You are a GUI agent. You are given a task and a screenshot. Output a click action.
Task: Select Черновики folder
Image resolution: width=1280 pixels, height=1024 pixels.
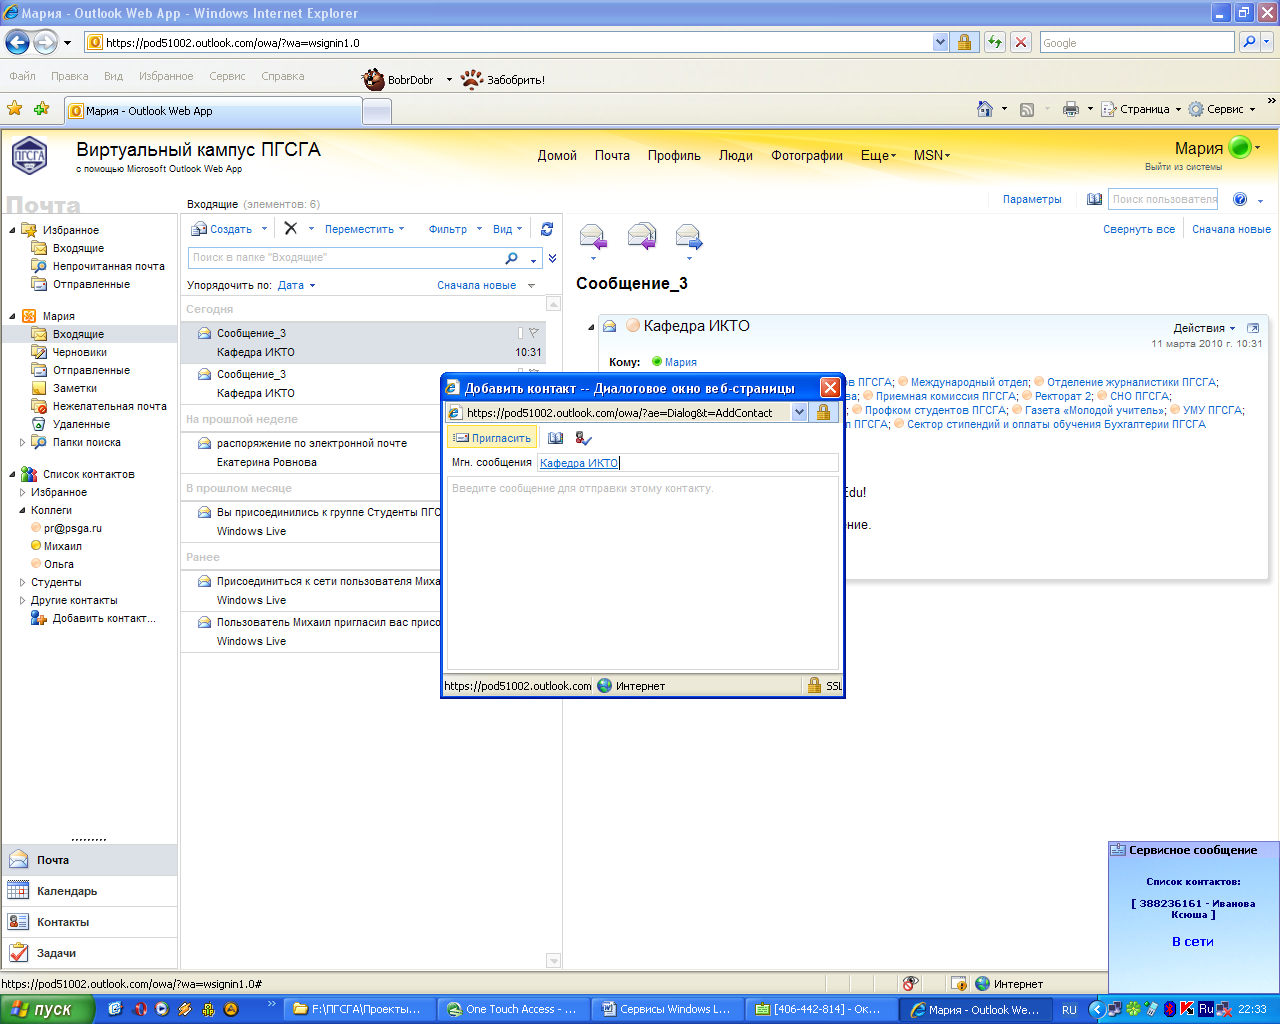pos(80,352)
